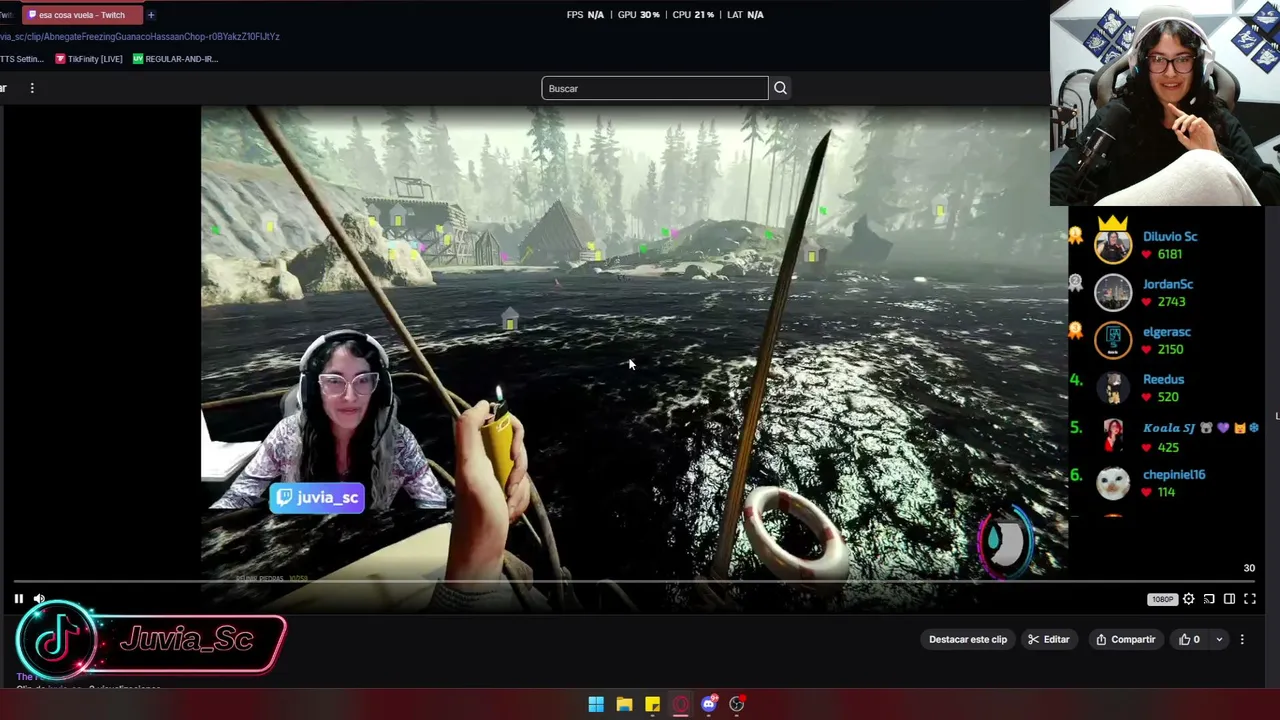Click Reedus leaderboard entry
1280x720 pixels.
pyautogui.click(x=1163, y=380)
